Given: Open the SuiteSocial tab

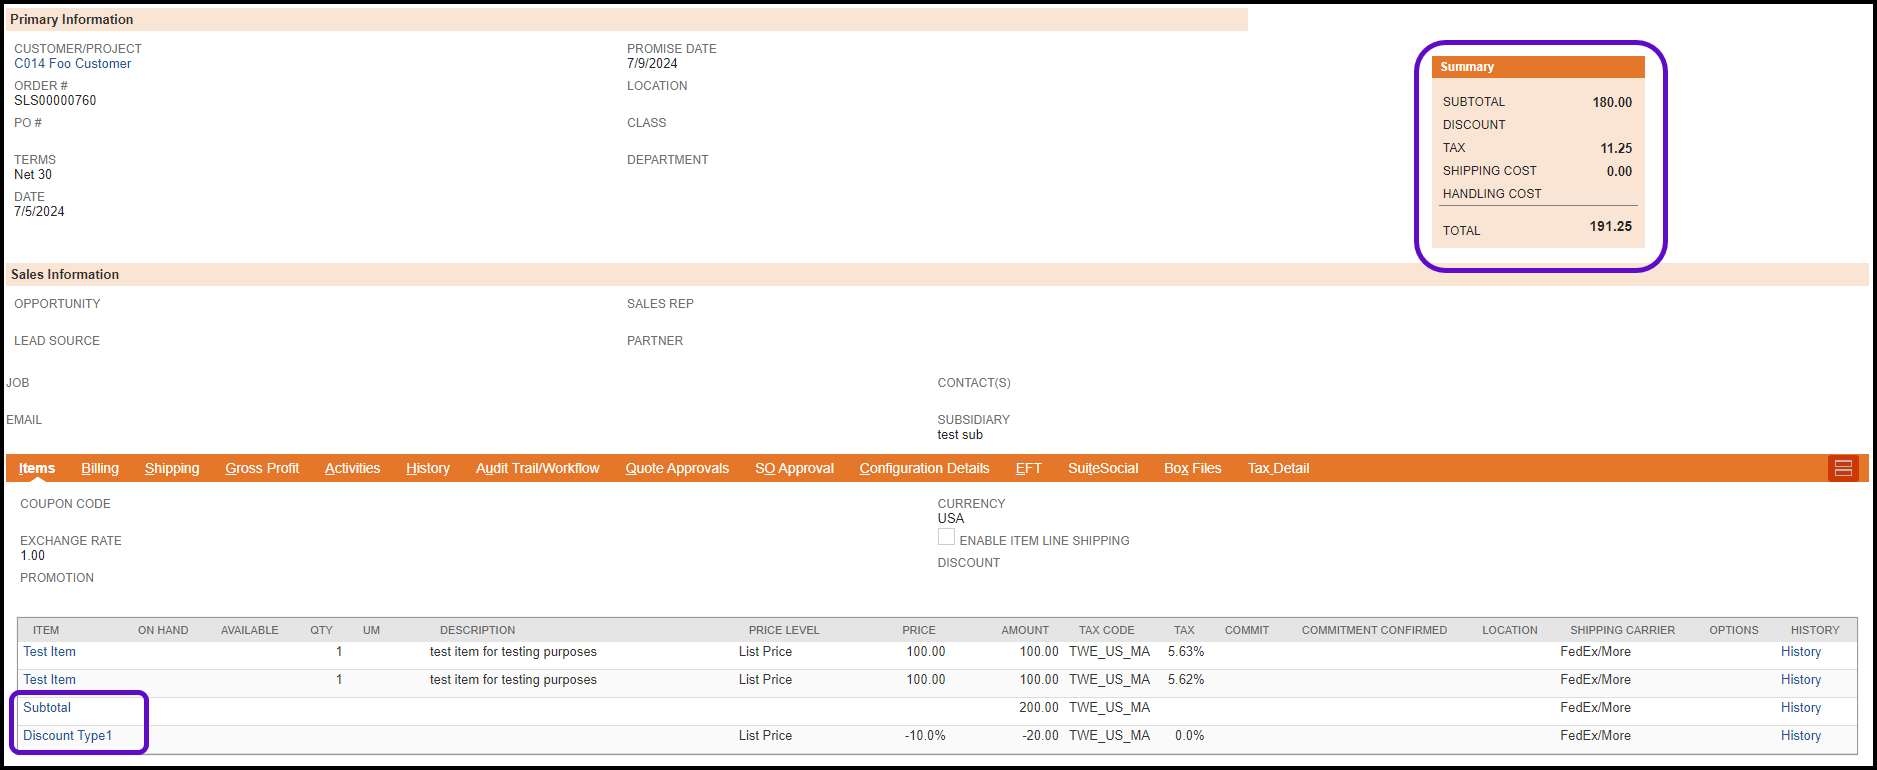Looking at the screenshot, I should 1103,468.
